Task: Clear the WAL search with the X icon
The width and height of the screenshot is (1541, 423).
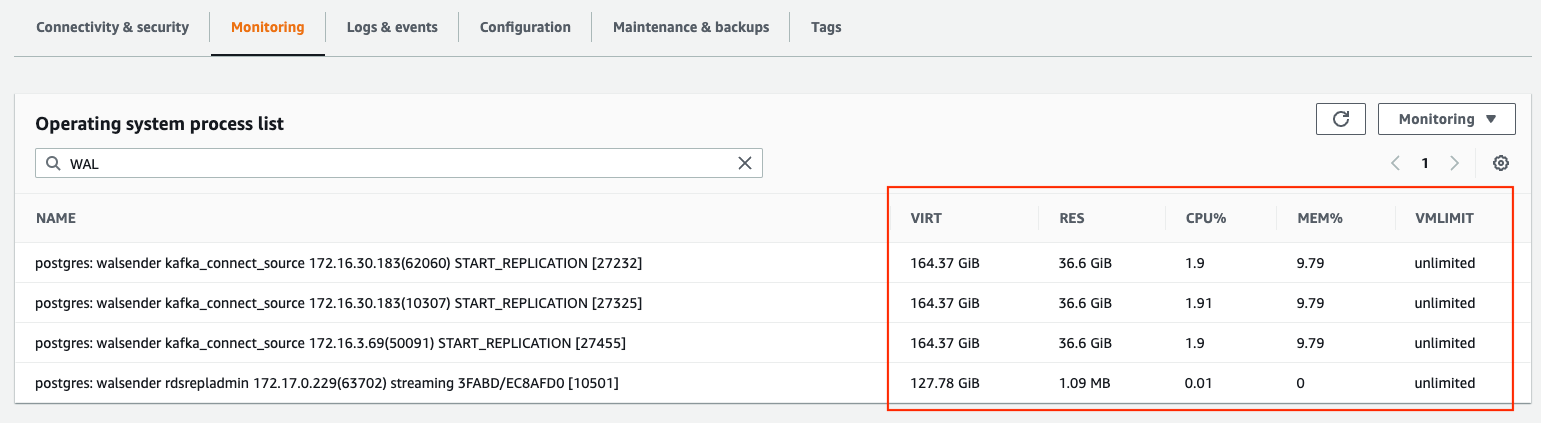Action: (744, 163)
